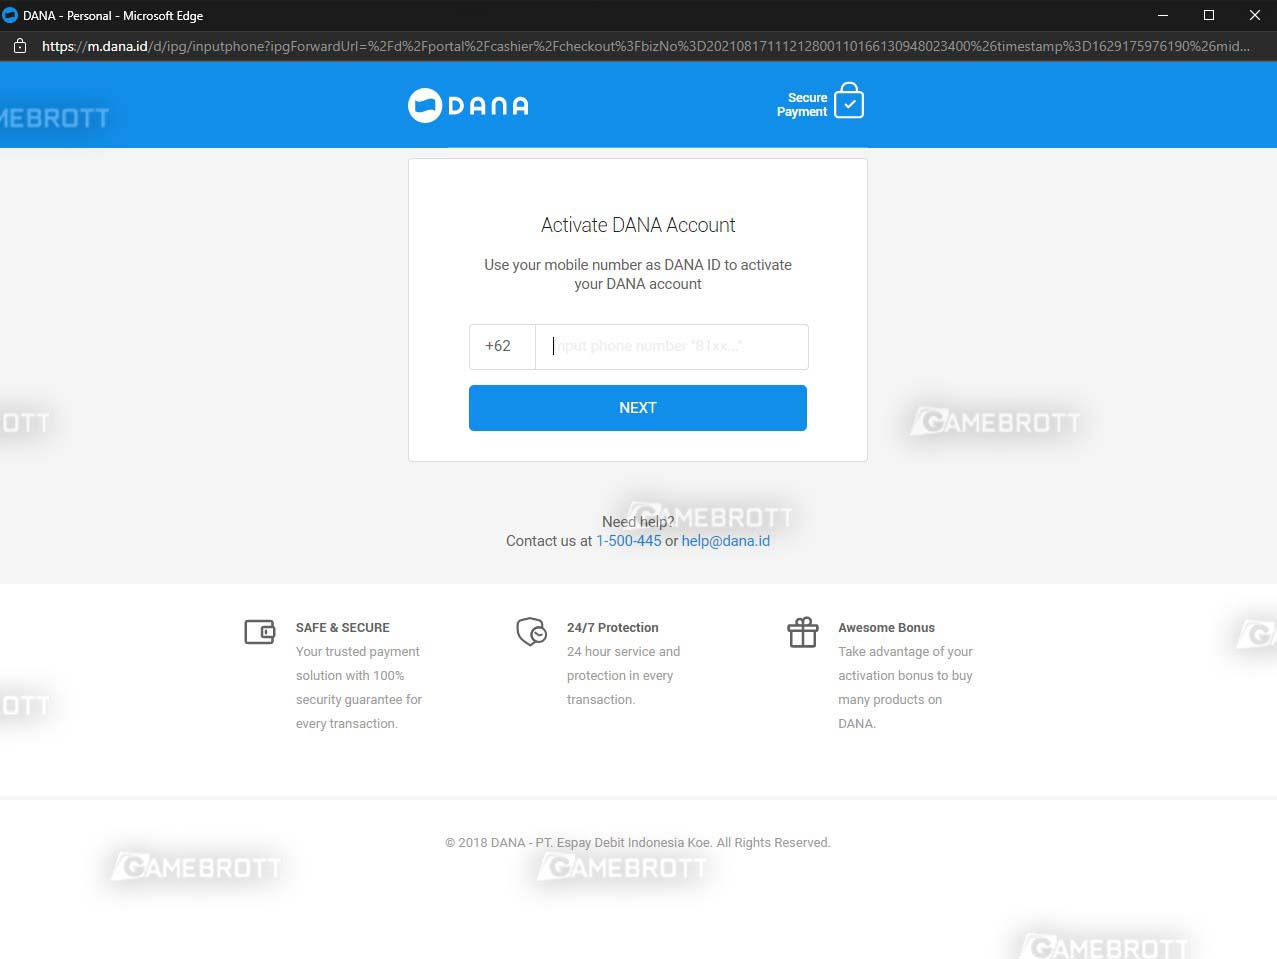Click the Activate DANA Account heading
The image size is (1277, 959).
[x=638, y=225]
